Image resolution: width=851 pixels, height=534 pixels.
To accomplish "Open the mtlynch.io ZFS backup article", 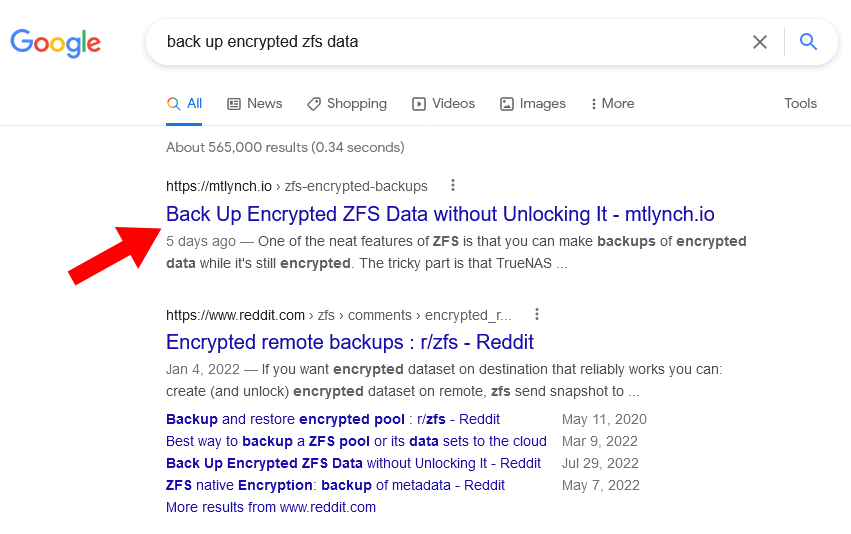I will point(440,214).
